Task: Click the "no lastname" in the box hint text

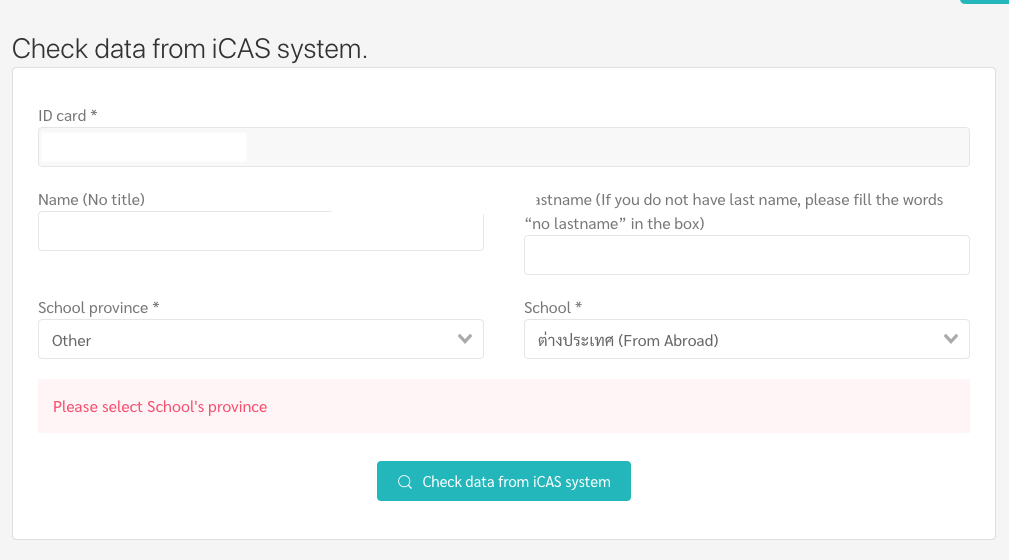Action: tap(615, 224)
